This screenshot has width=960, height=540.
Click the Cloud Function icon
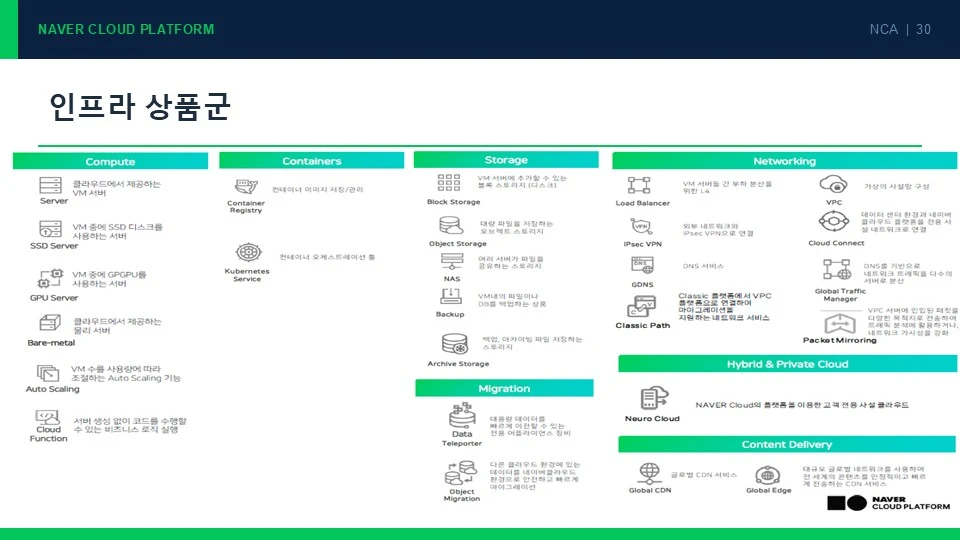click(48, 417)
